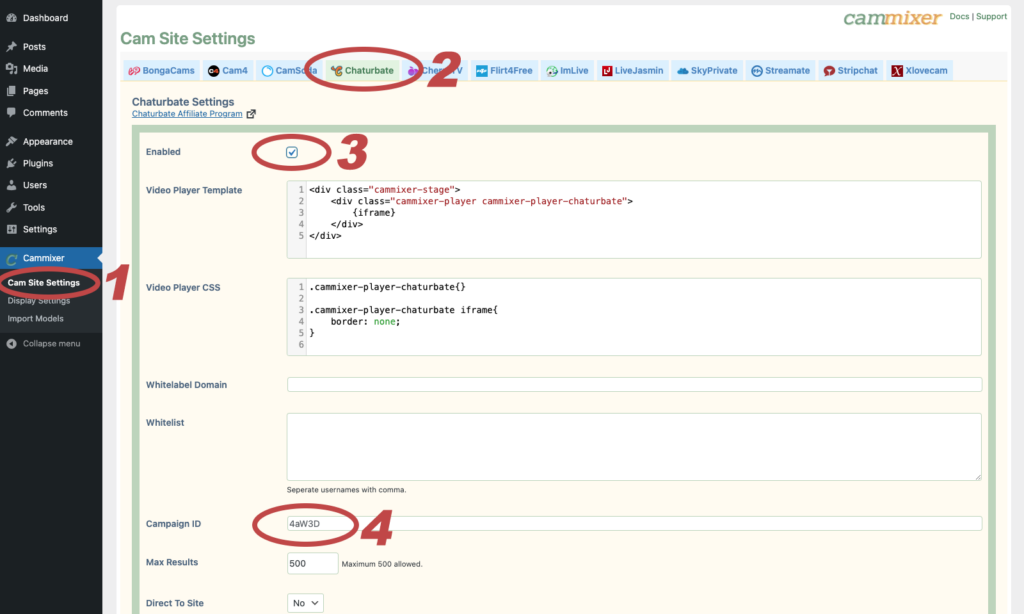Open Import Models submenu item
Image resolution: width=1024 pixels, height=614 pixels.
coord(35,319)
